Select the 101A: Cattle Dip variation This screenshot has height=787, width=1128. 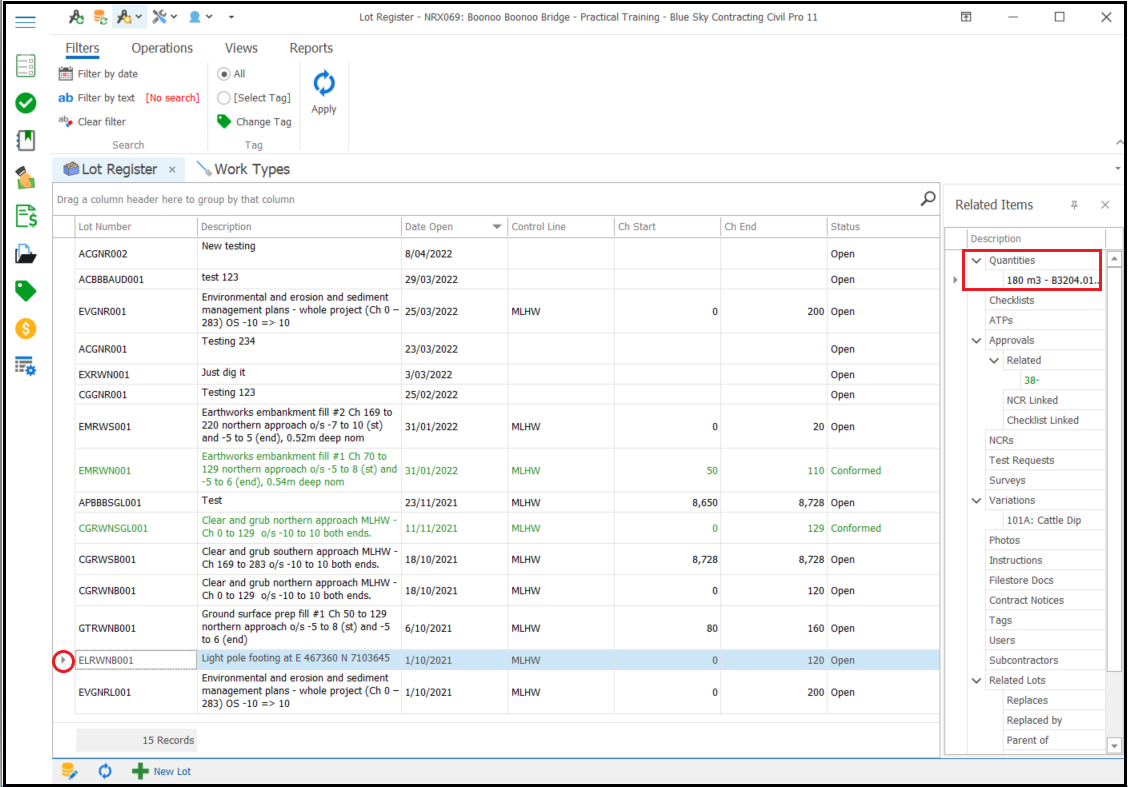pyautogui.click(x=1044, y=521)
